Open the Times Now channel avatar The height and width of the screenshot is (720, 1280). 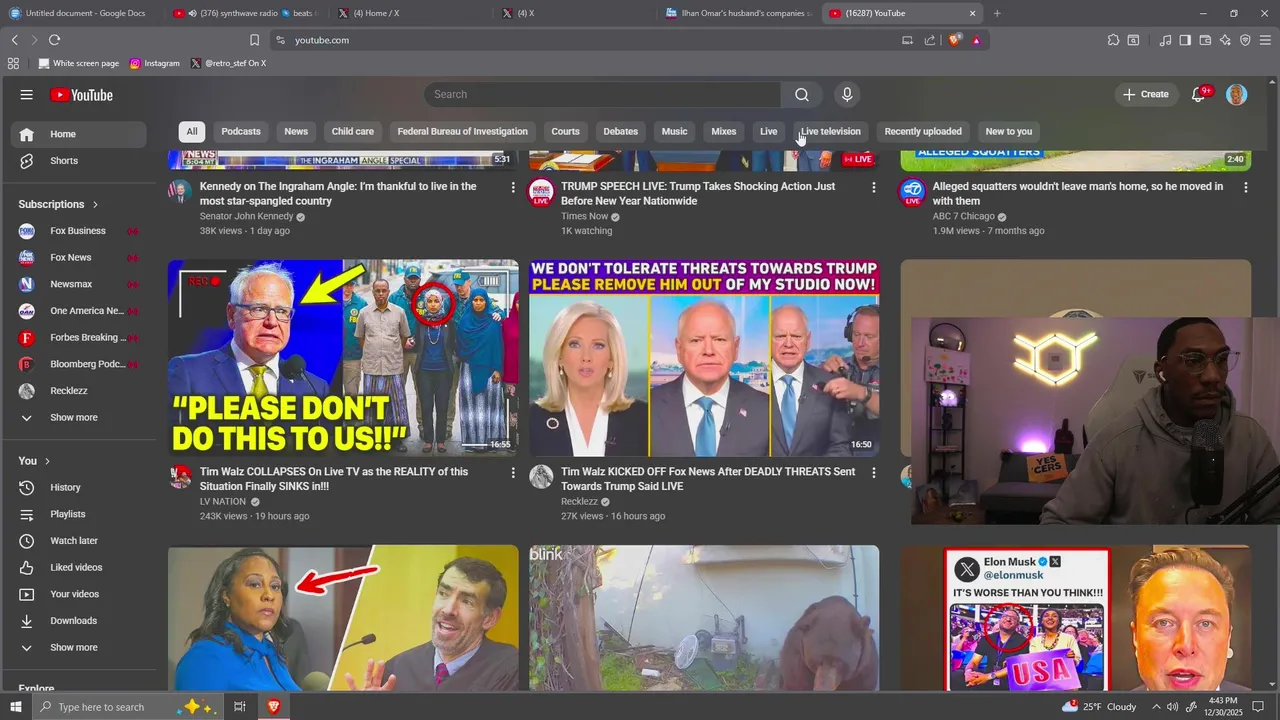[x=541, y=192]
